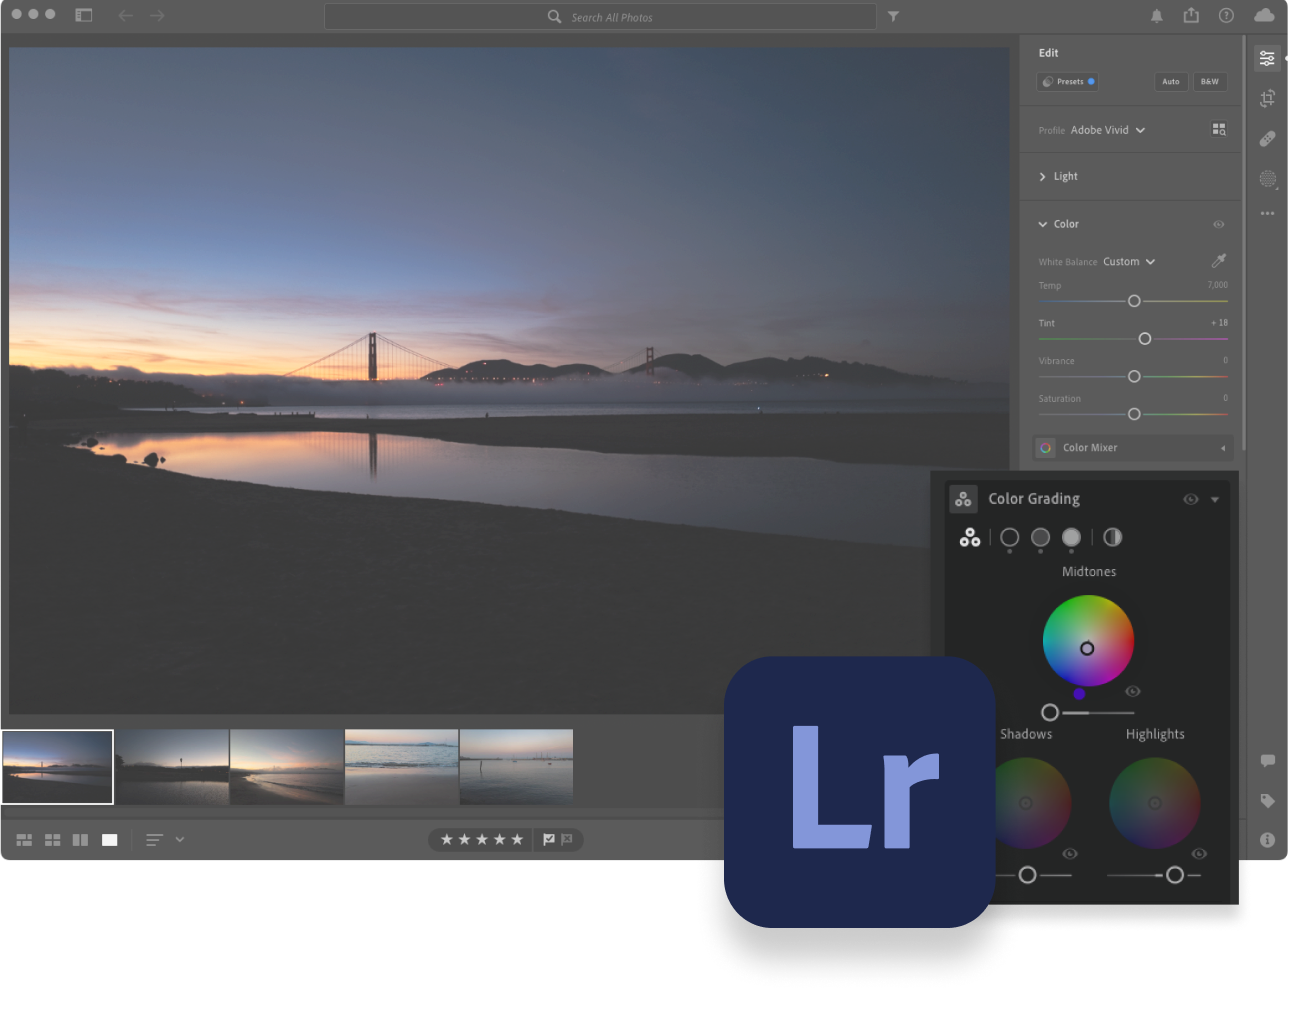Open the keywords tag panel
This screenshot has width=1300, height=1020.
pos(1267,801)
